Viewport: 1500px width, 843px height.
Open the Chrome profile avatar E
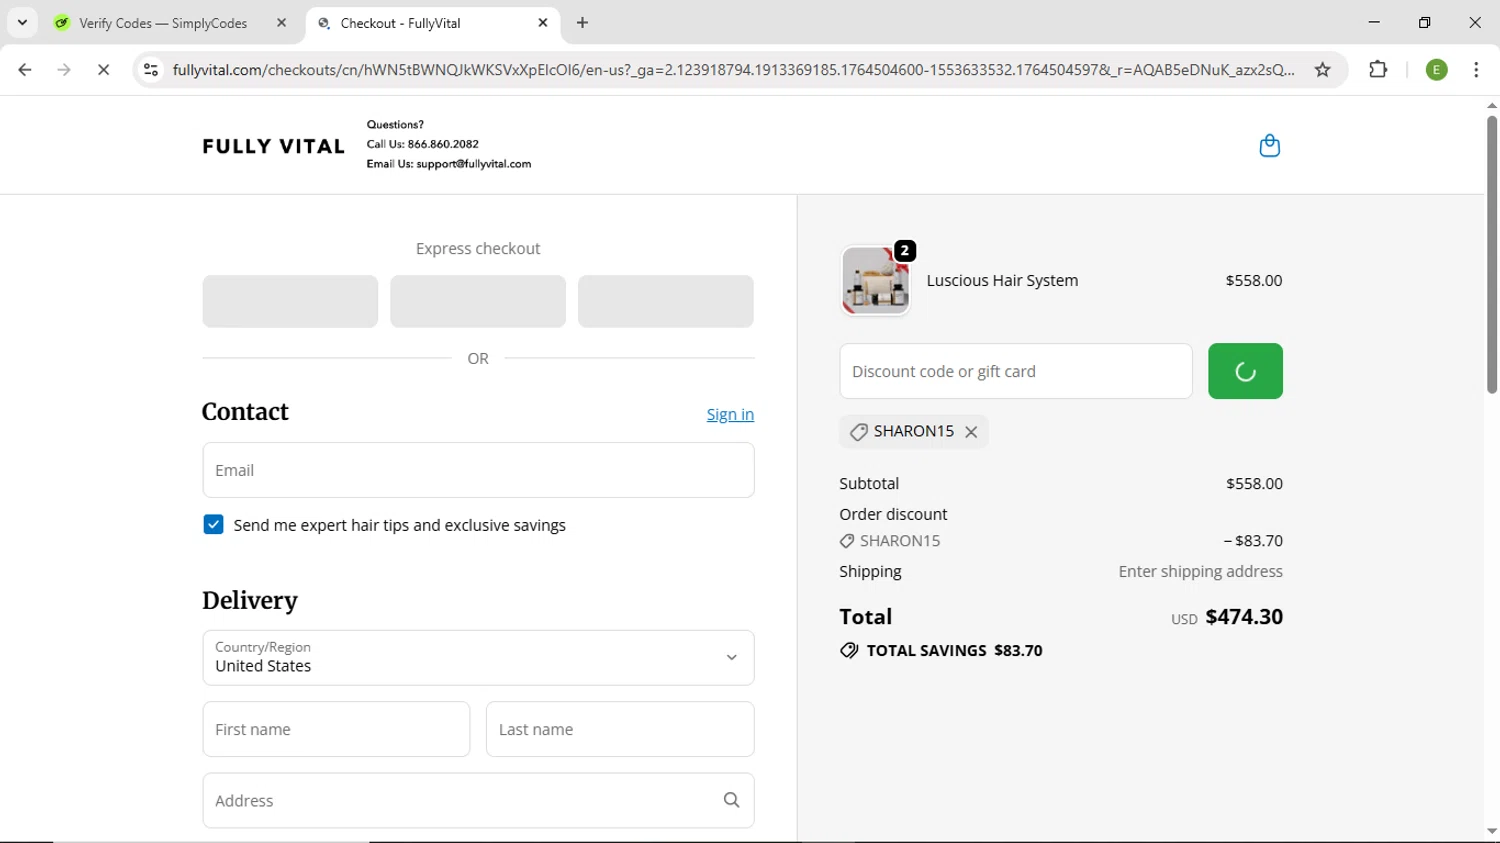pos(1437,70)
